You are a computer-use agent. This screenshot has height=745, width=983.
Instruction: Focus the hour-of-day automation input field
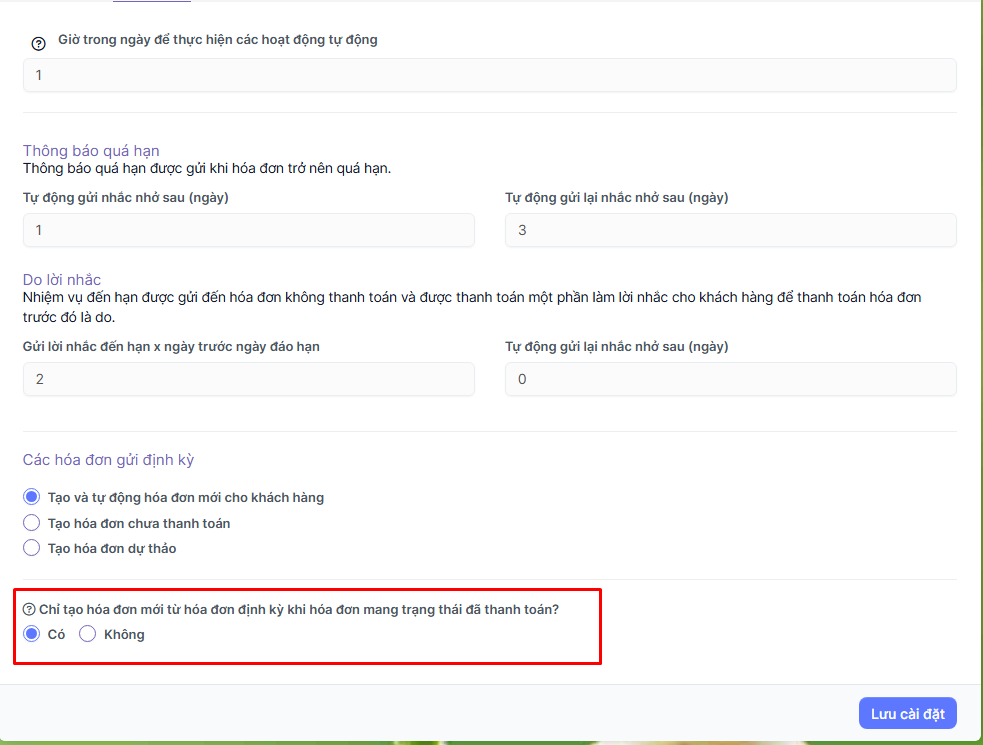(489, 75)
